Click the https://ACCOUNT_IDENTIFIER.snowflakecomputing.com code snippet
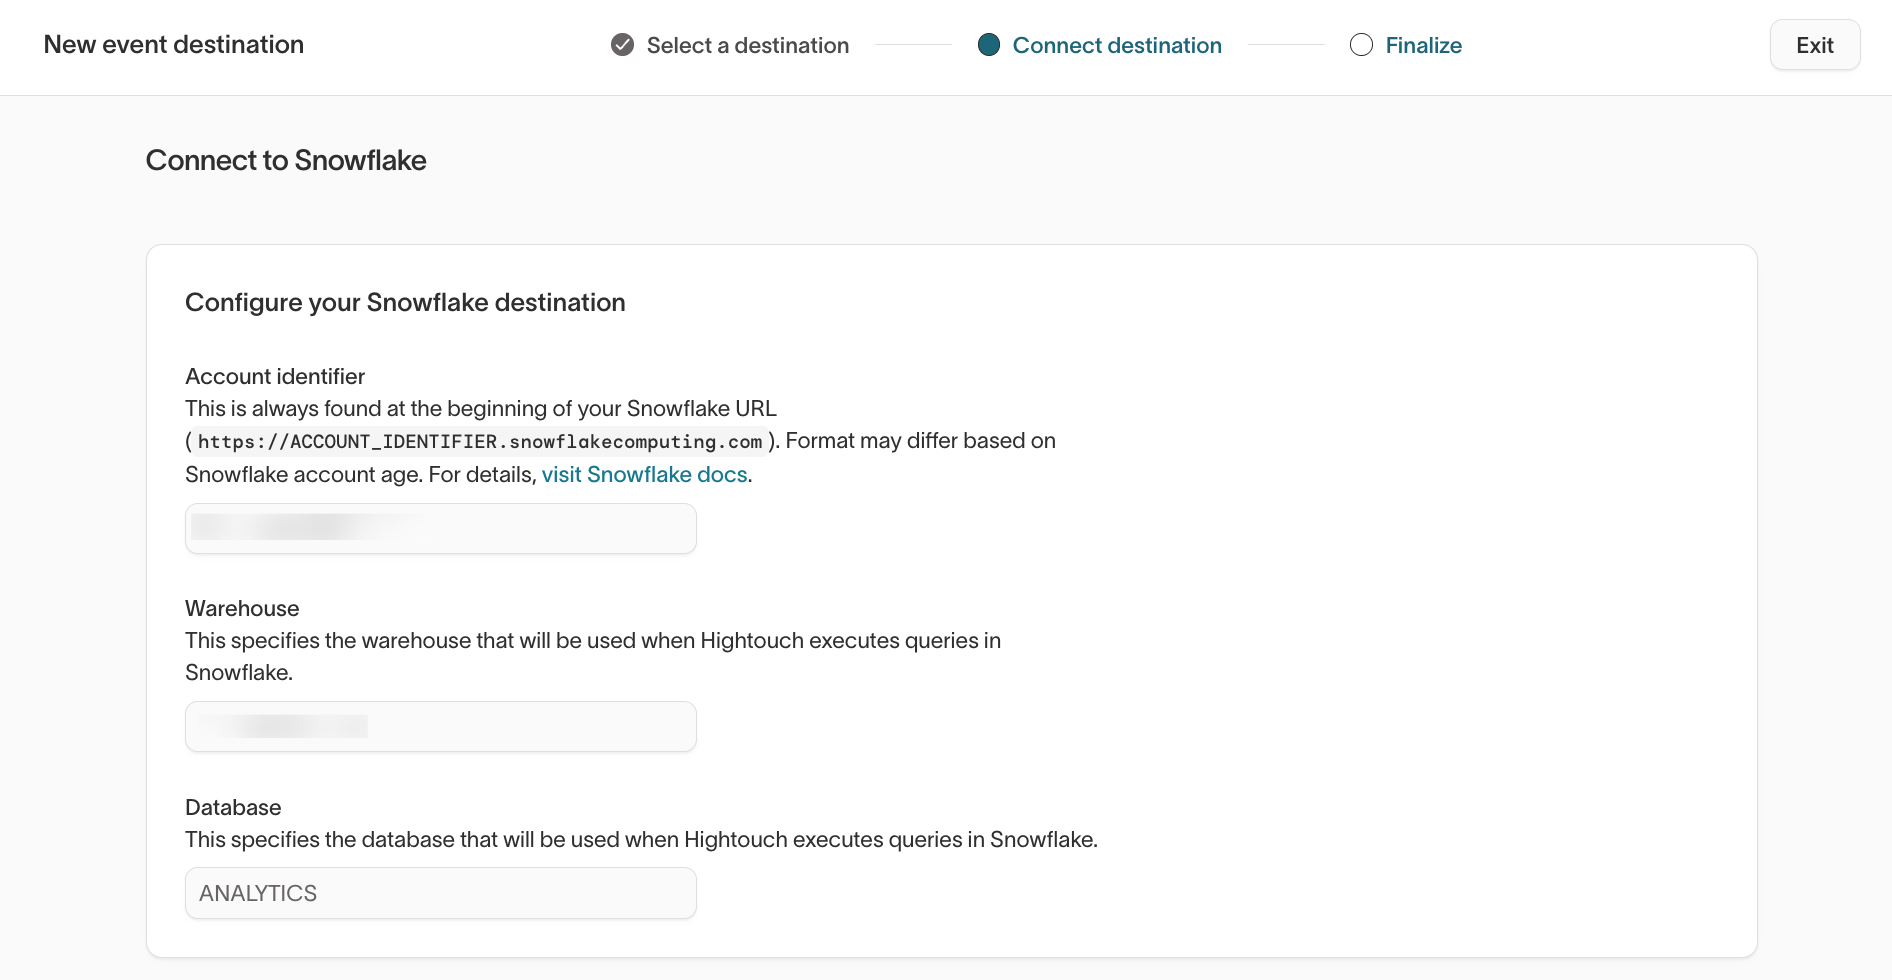The image size is (1892, 980). 480,442
